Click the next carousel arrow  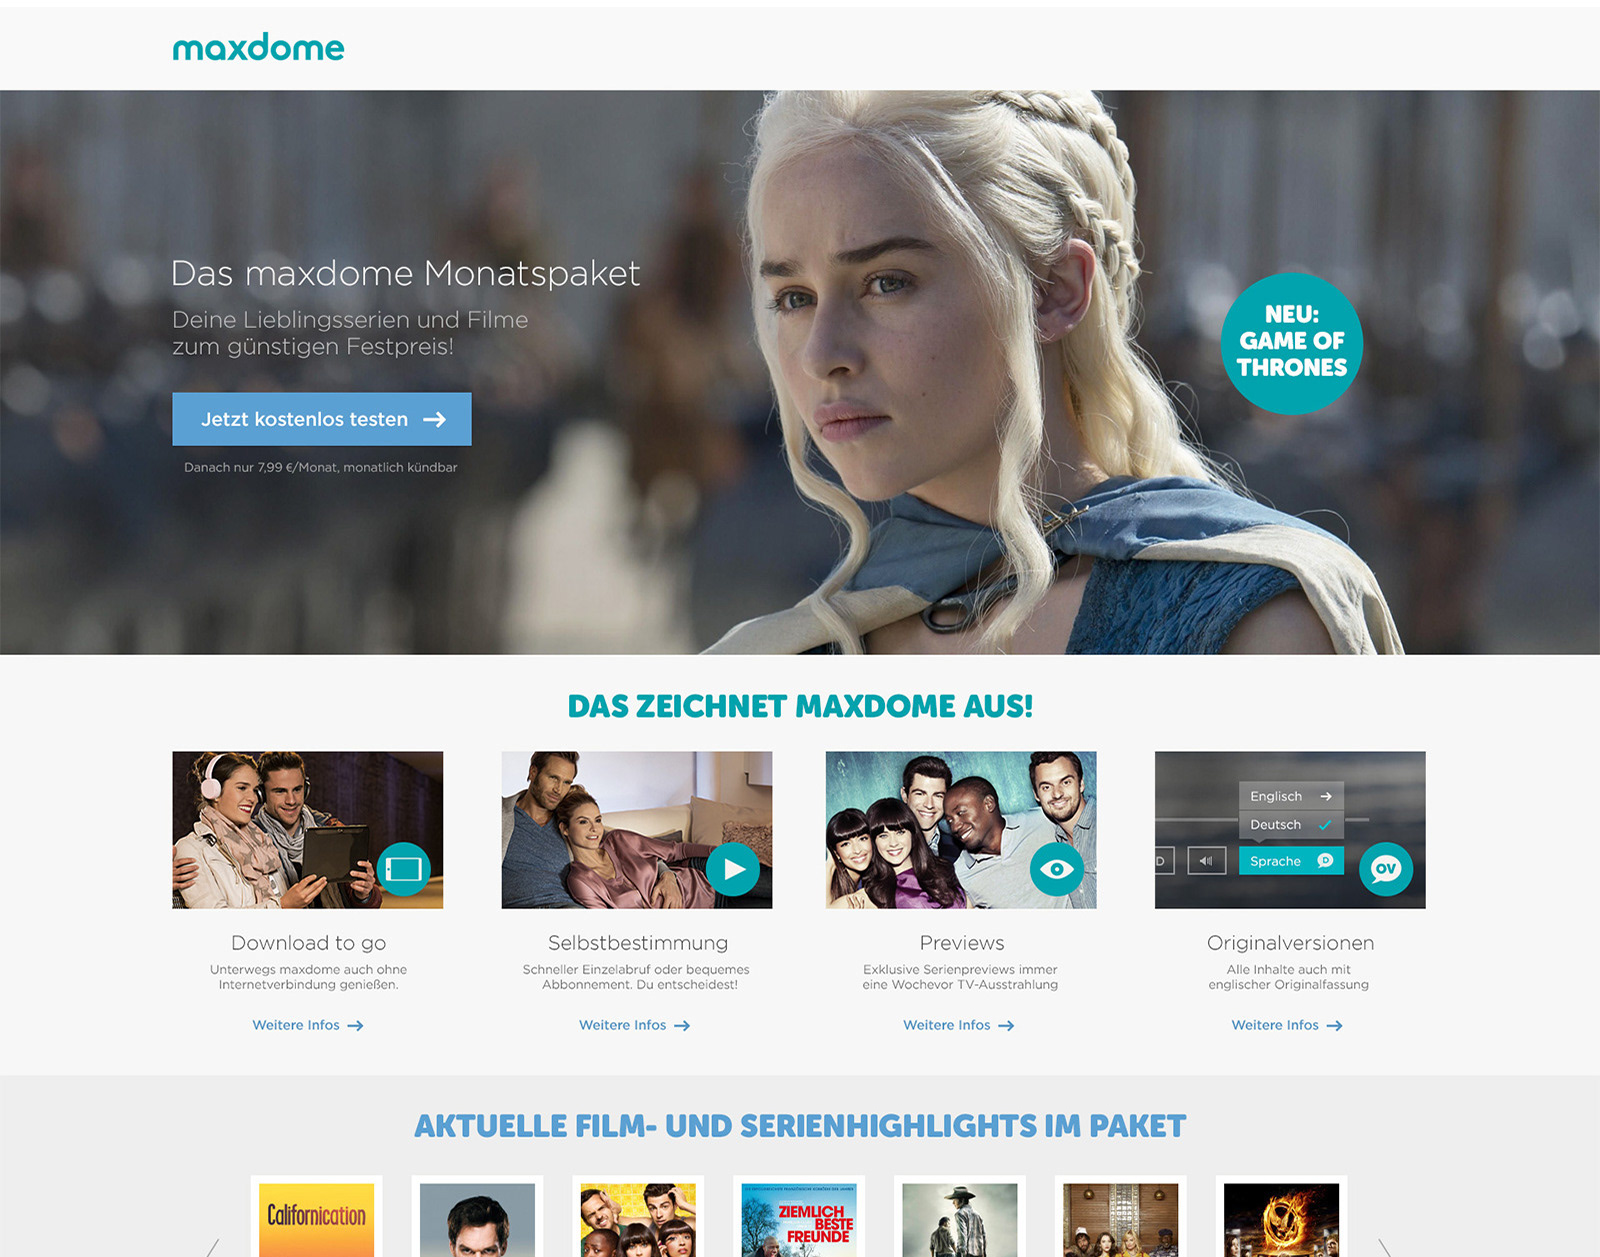tap(1385, 1247)
